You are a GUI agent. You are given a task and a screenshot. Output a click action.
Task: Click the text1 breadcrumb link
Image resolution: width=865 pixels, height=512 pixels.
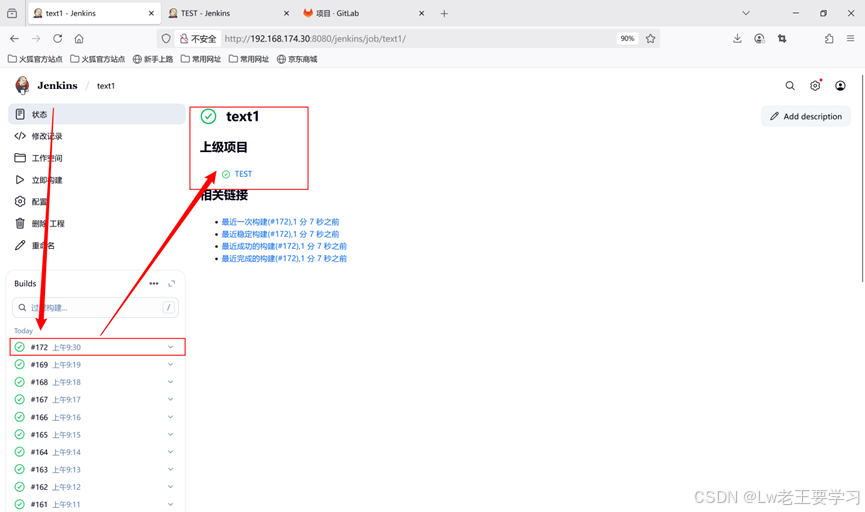pos(106,86)
